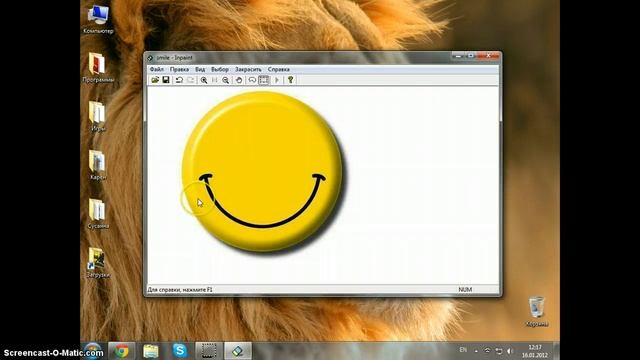Viewport: 640px width, 360px height.
Task: Click the Zoom in magnifier icon
Action: tap(204, 80)
